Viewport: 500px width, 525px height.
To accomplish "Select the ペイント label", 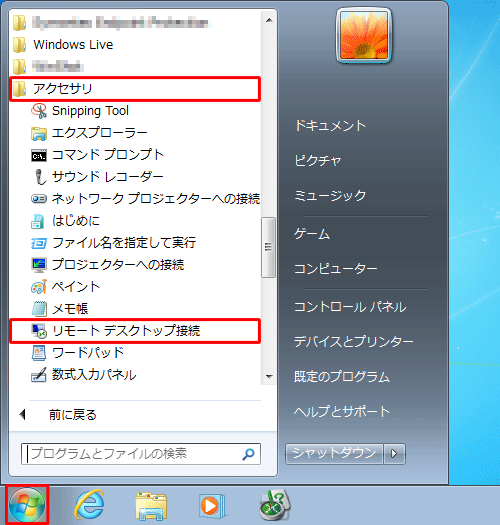I will (76, 287).
